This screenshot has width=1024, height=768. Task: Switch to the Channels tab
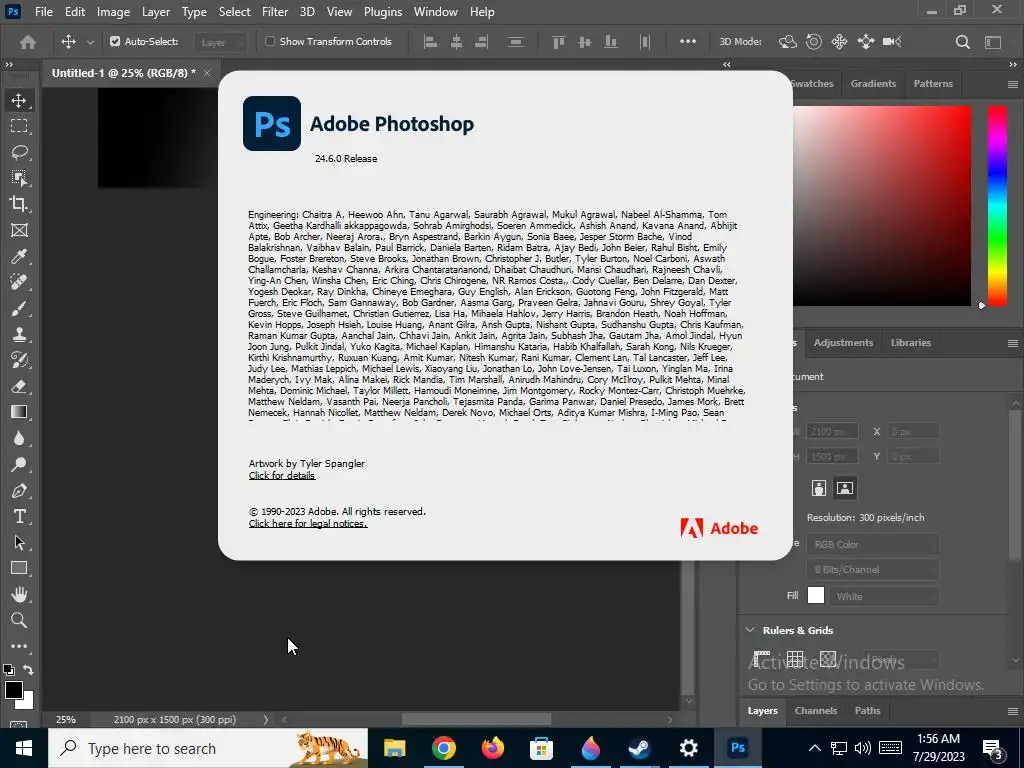816,711
